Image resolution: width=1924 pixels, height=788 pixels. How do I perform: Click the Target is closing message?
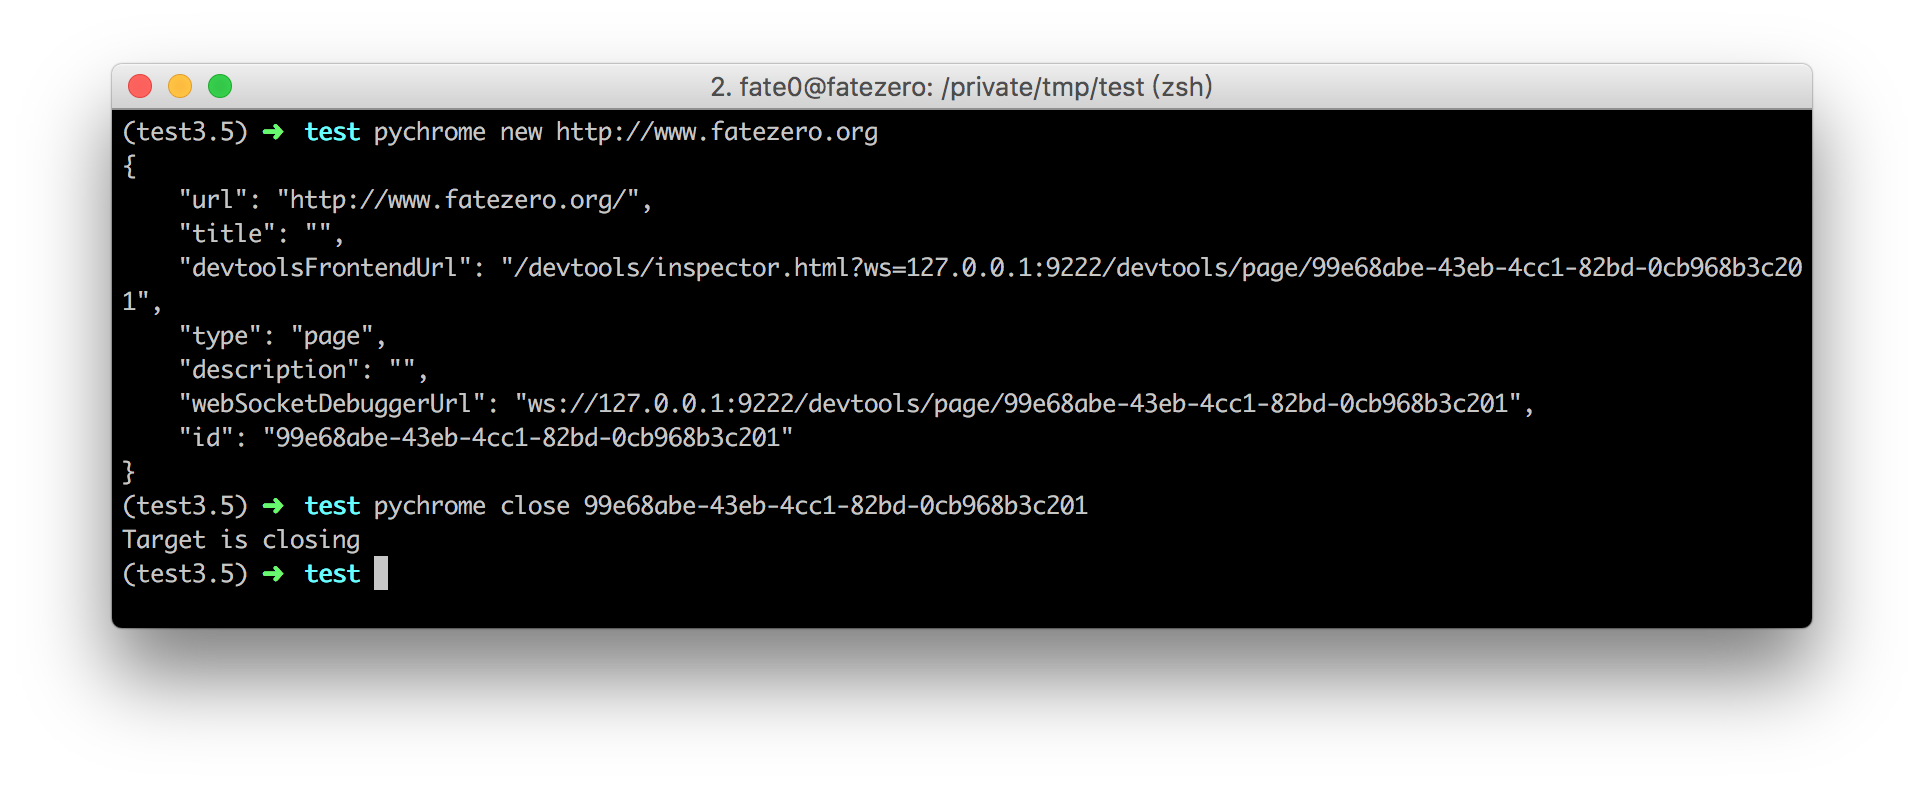240,540
